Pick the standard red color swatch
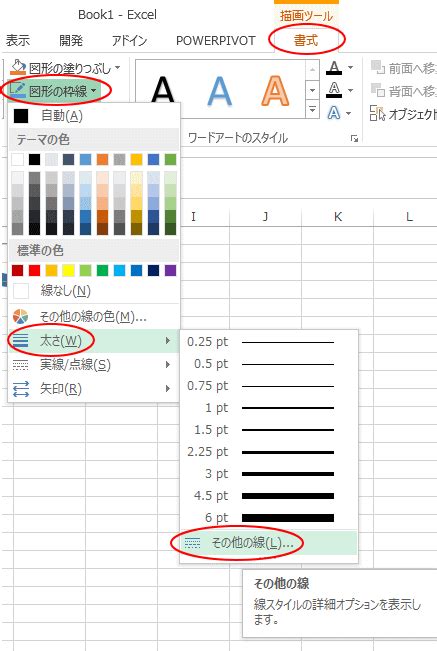Screen dimensions: 437x651 [x=35, y=271]
